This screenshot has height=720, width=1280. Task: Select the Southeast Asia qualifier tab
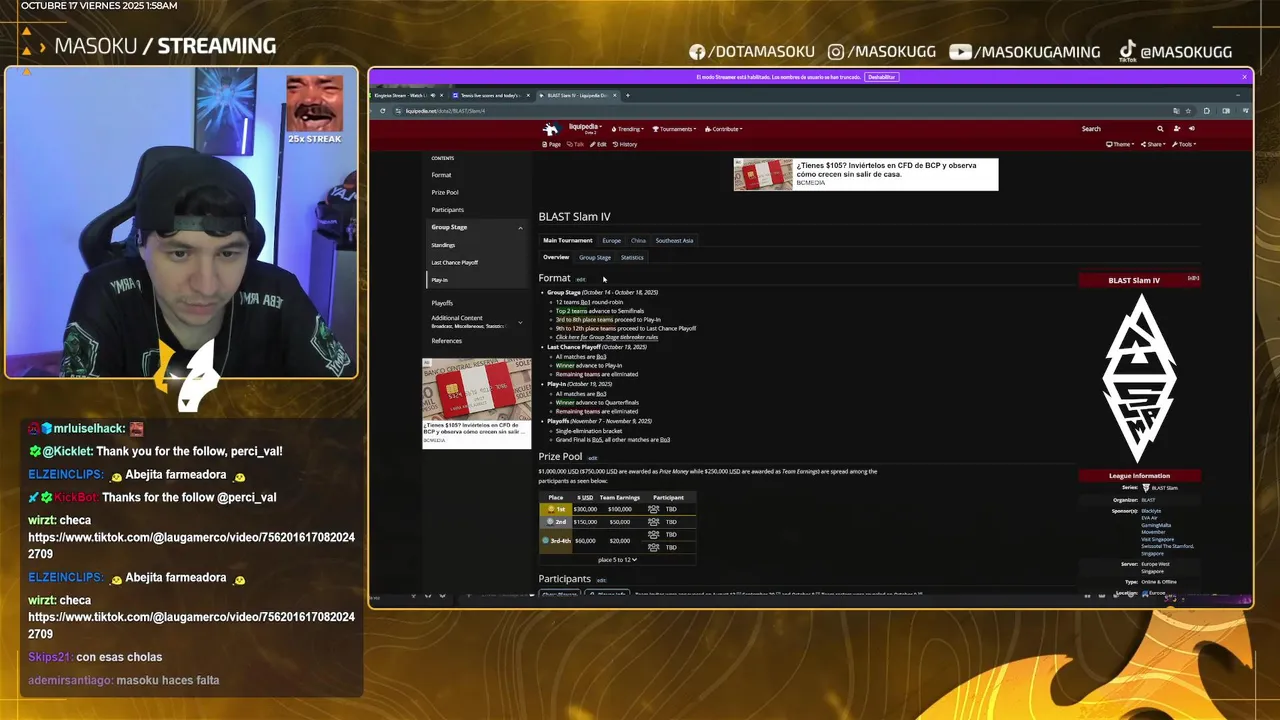click(x=674, y=240)
